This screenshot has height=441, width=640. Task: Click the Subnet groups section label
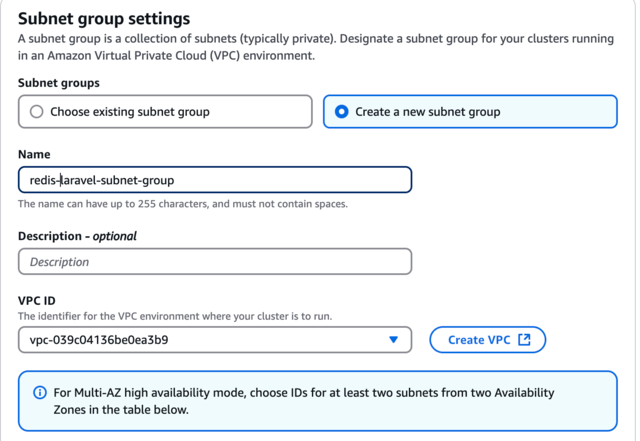pyautogui.click(x=59, y=83)
